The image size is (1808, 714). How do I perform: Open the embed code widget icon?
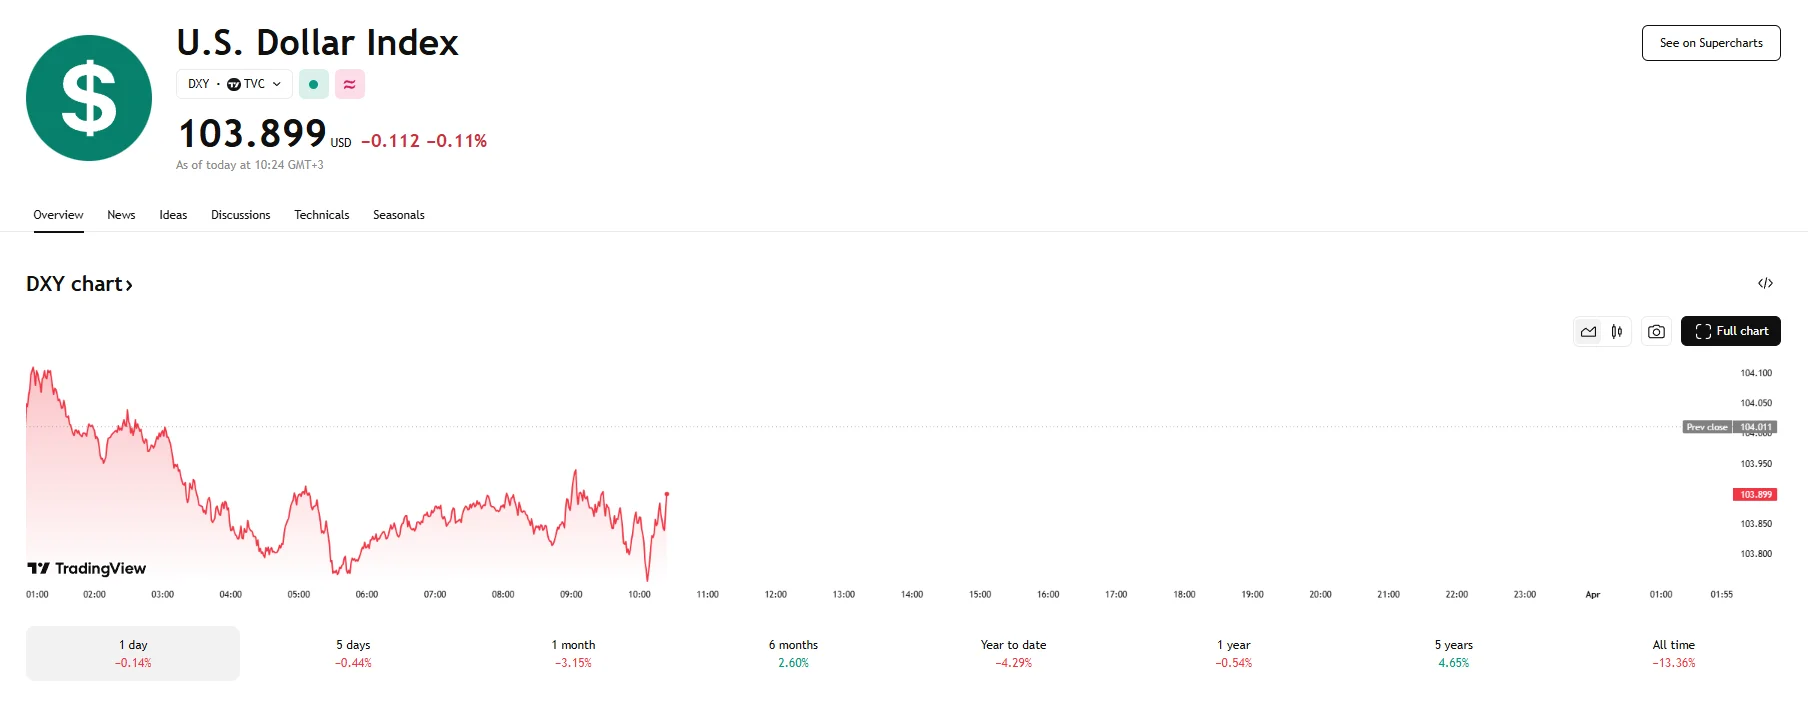click(1765, 284)
